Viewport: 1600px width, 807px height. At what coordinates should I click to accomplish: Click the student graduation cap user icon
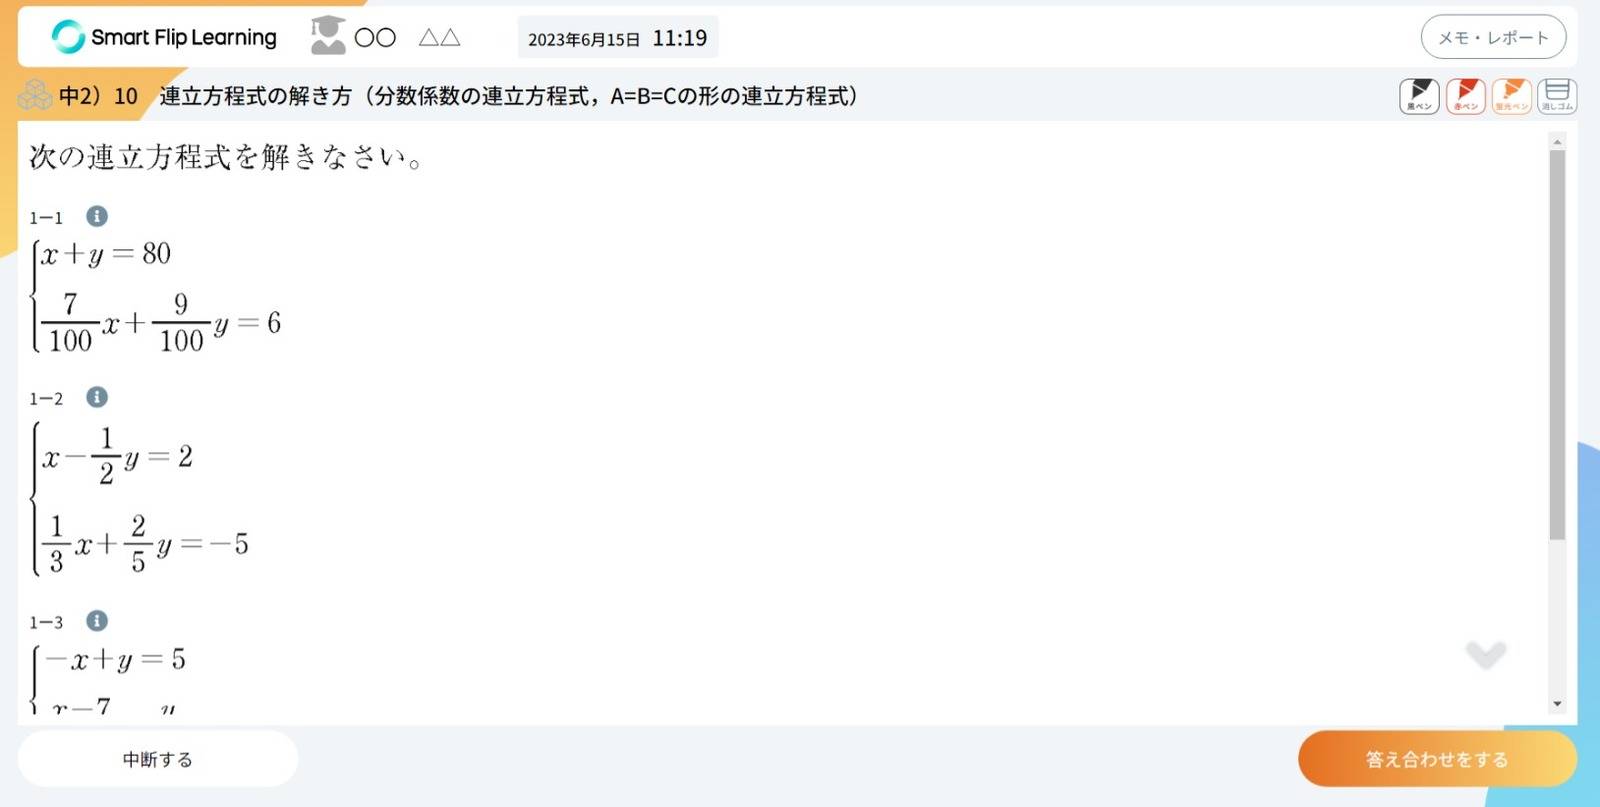(x=327, y=36)
